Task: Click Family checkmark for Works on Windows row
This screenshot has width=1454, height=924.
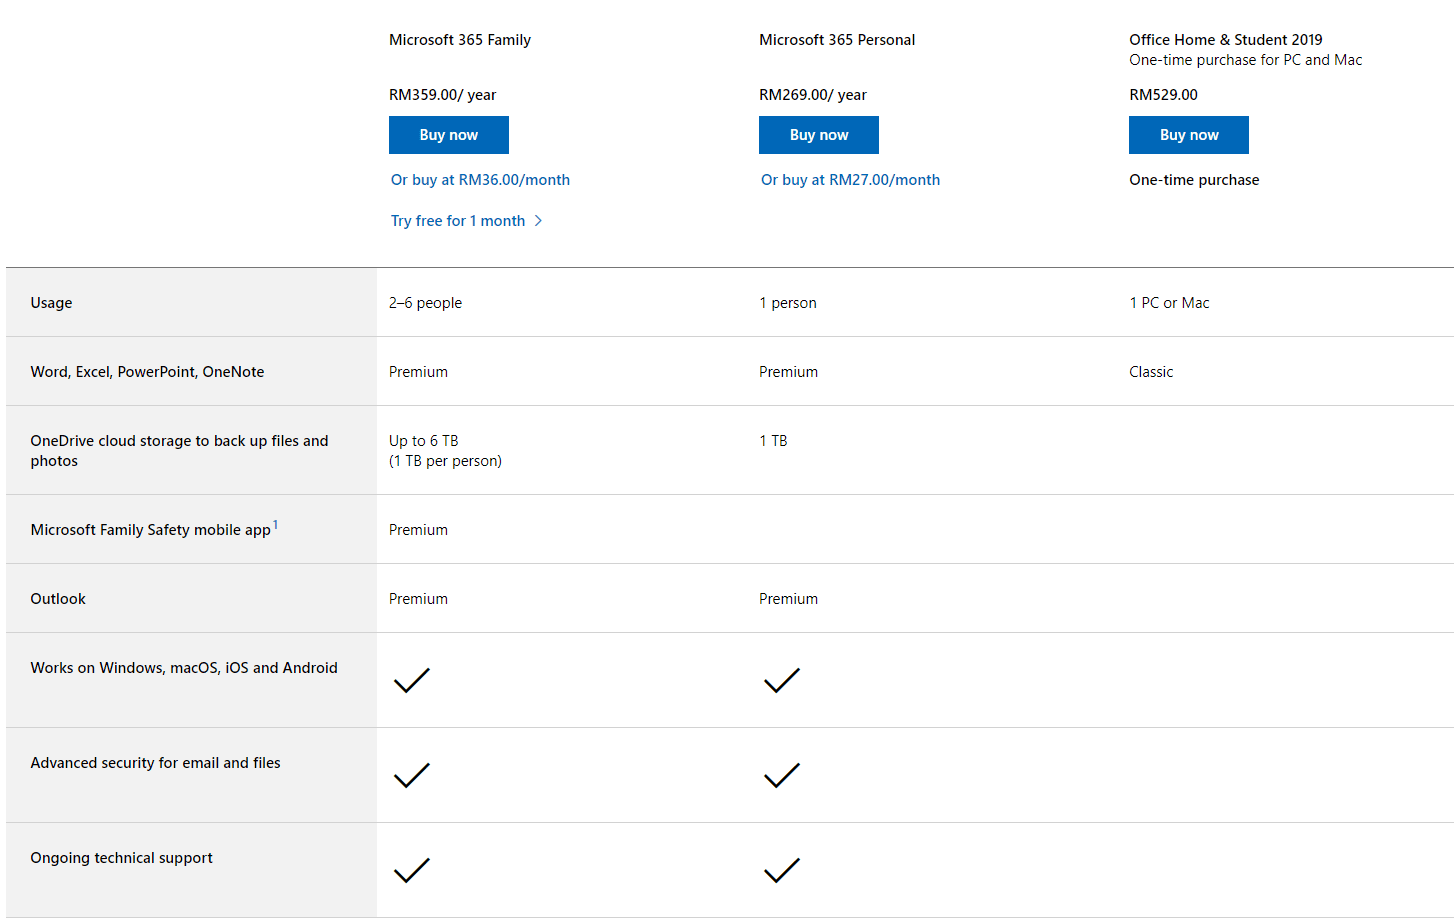Action: point(411,680)
